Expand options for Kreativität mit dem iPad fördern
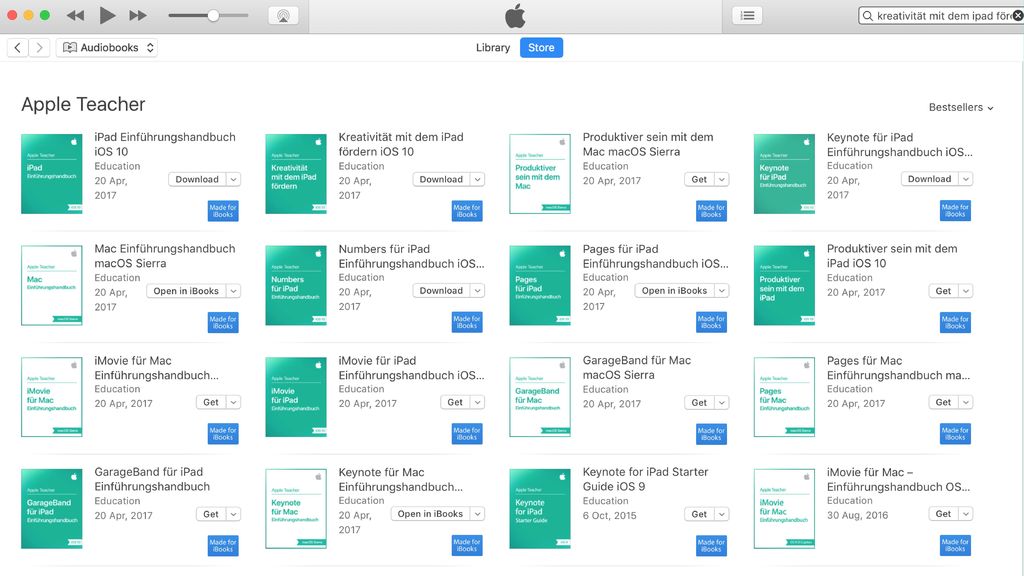 (x=477, y=179)
